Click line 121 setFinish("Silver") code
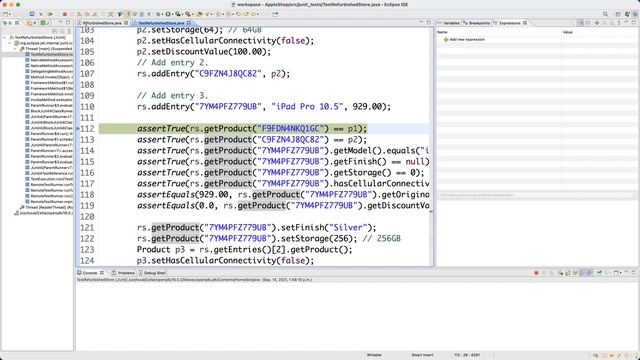The width and height of the screenshot is (640, 360). 256,227
